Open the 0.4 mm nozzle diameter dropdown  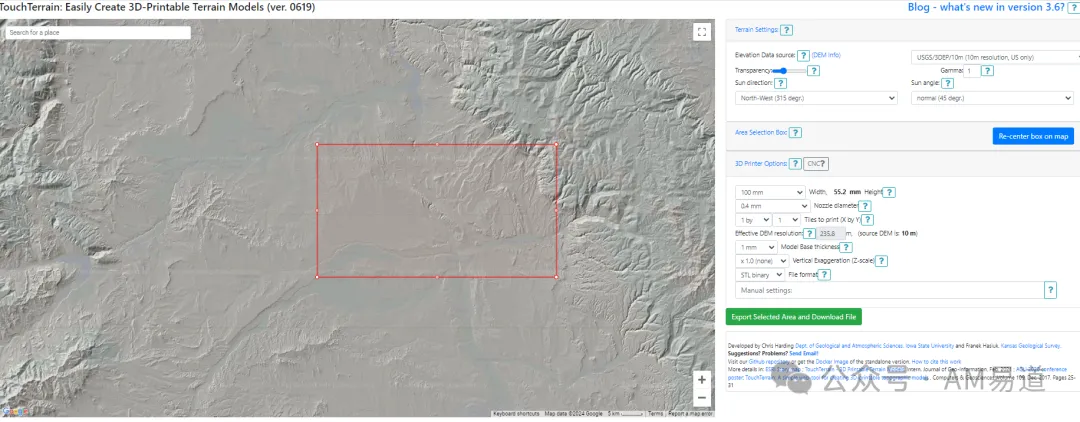772,206
